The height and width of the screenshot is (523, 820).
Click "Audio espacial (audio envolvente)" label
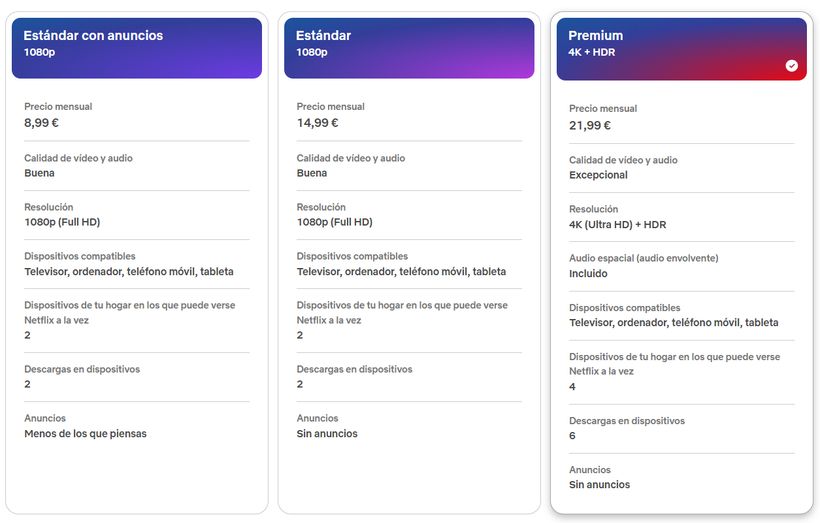[644, 258]
